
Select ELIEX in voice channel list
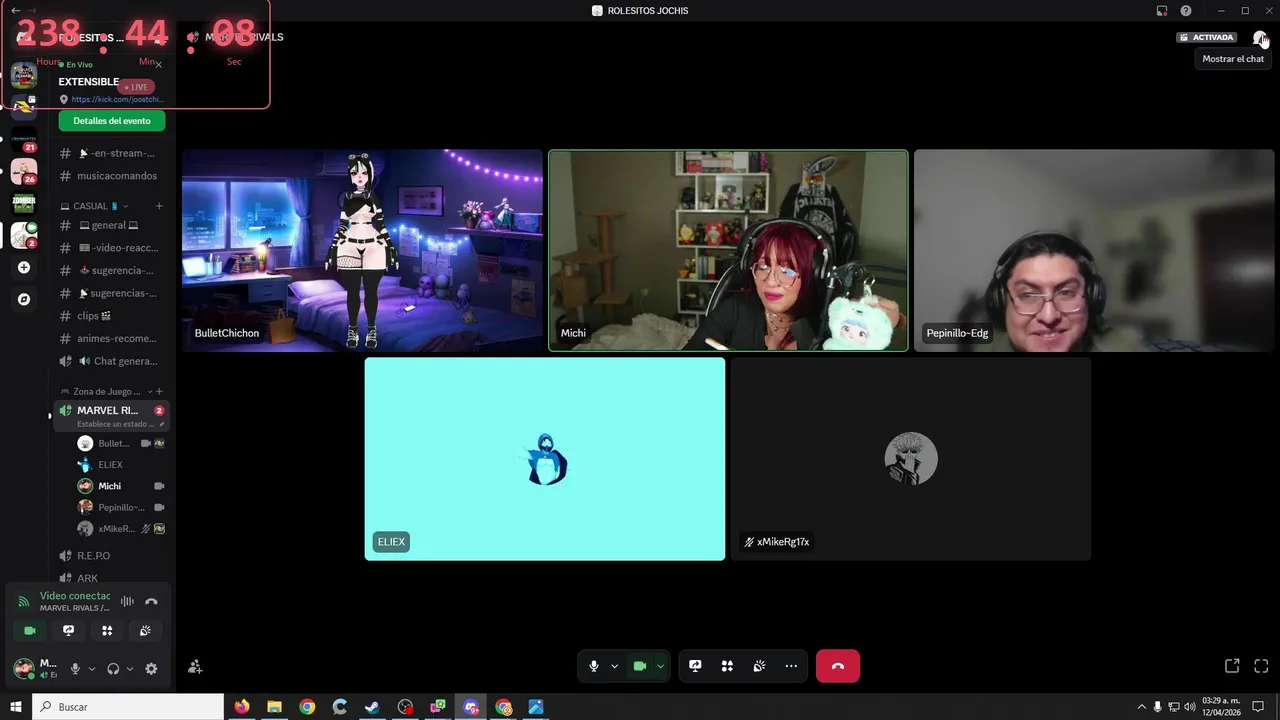[x=120, y=465]
